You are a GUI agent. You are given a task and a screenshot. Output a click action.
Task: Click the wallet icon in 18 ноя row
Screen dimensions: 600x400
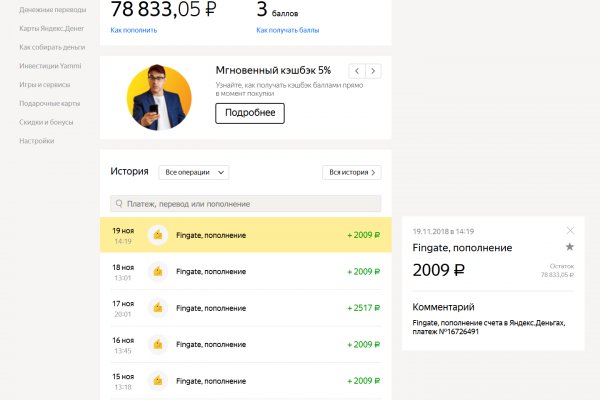click(x=157, y=271)
